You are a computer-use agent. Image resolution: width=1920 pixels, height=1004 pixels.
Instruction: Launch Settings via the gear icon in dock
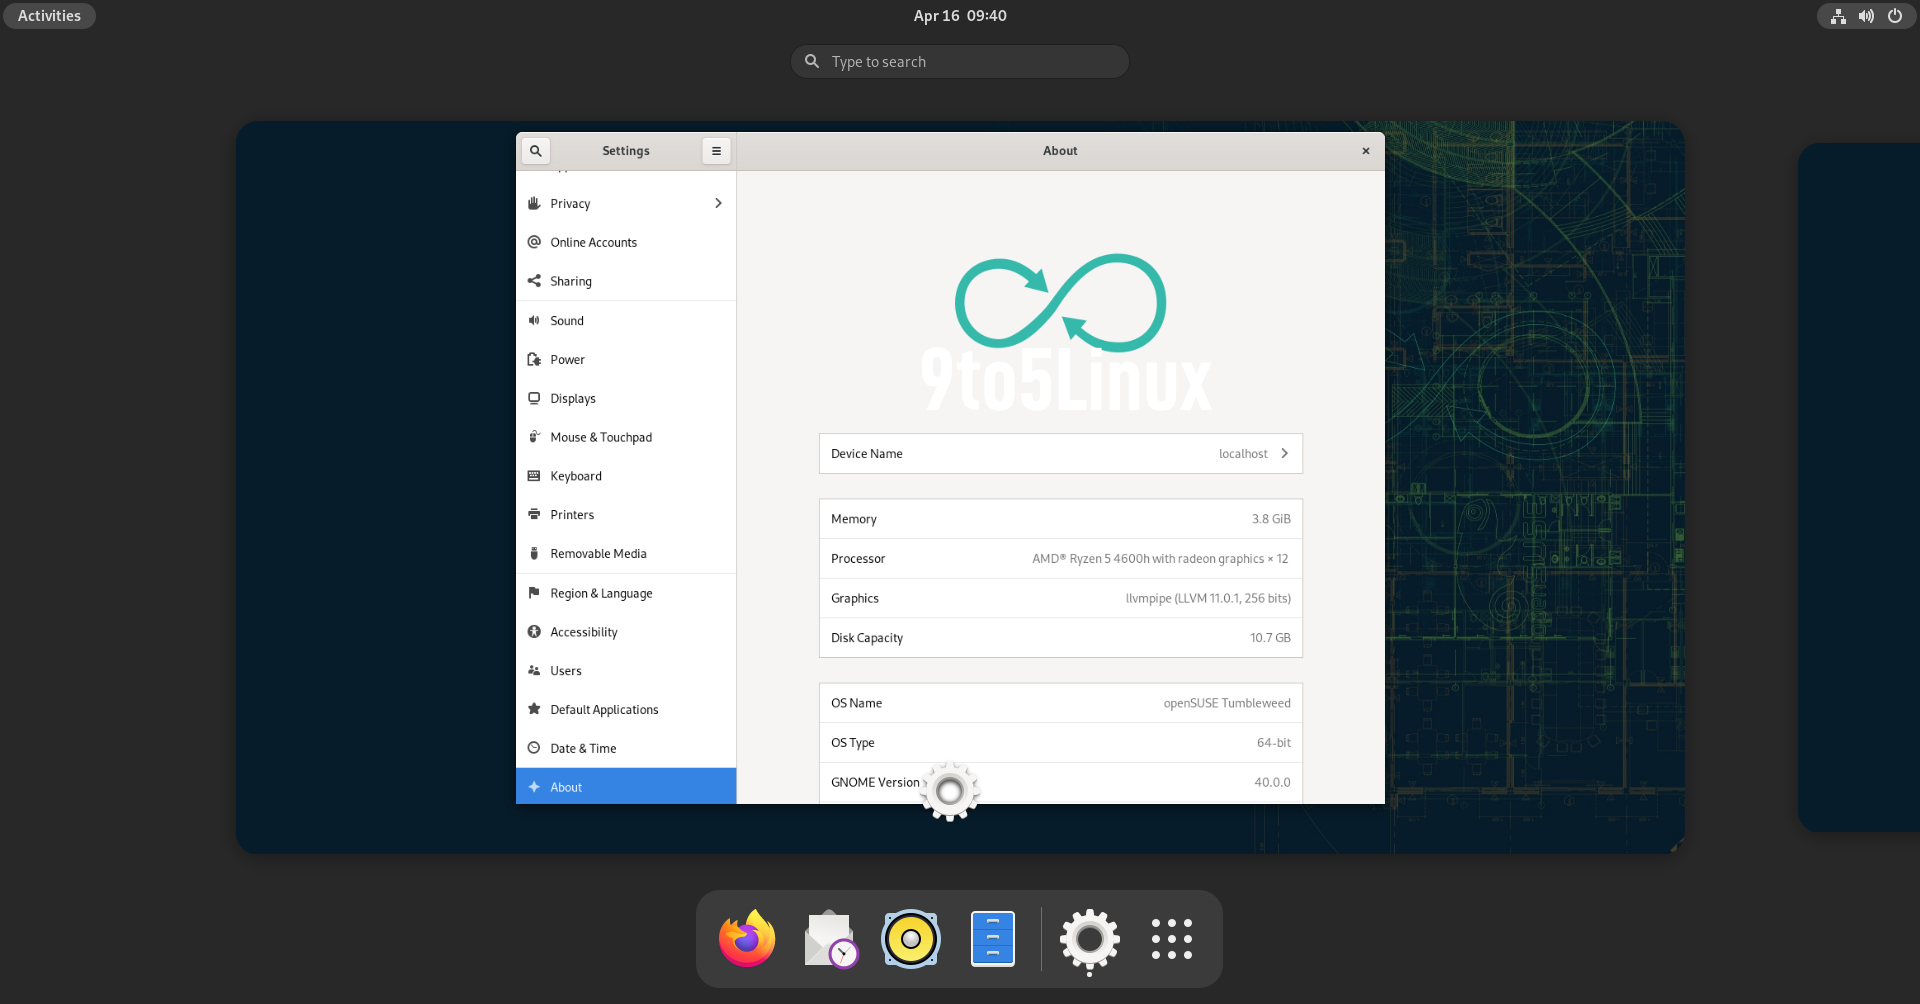1089,940
